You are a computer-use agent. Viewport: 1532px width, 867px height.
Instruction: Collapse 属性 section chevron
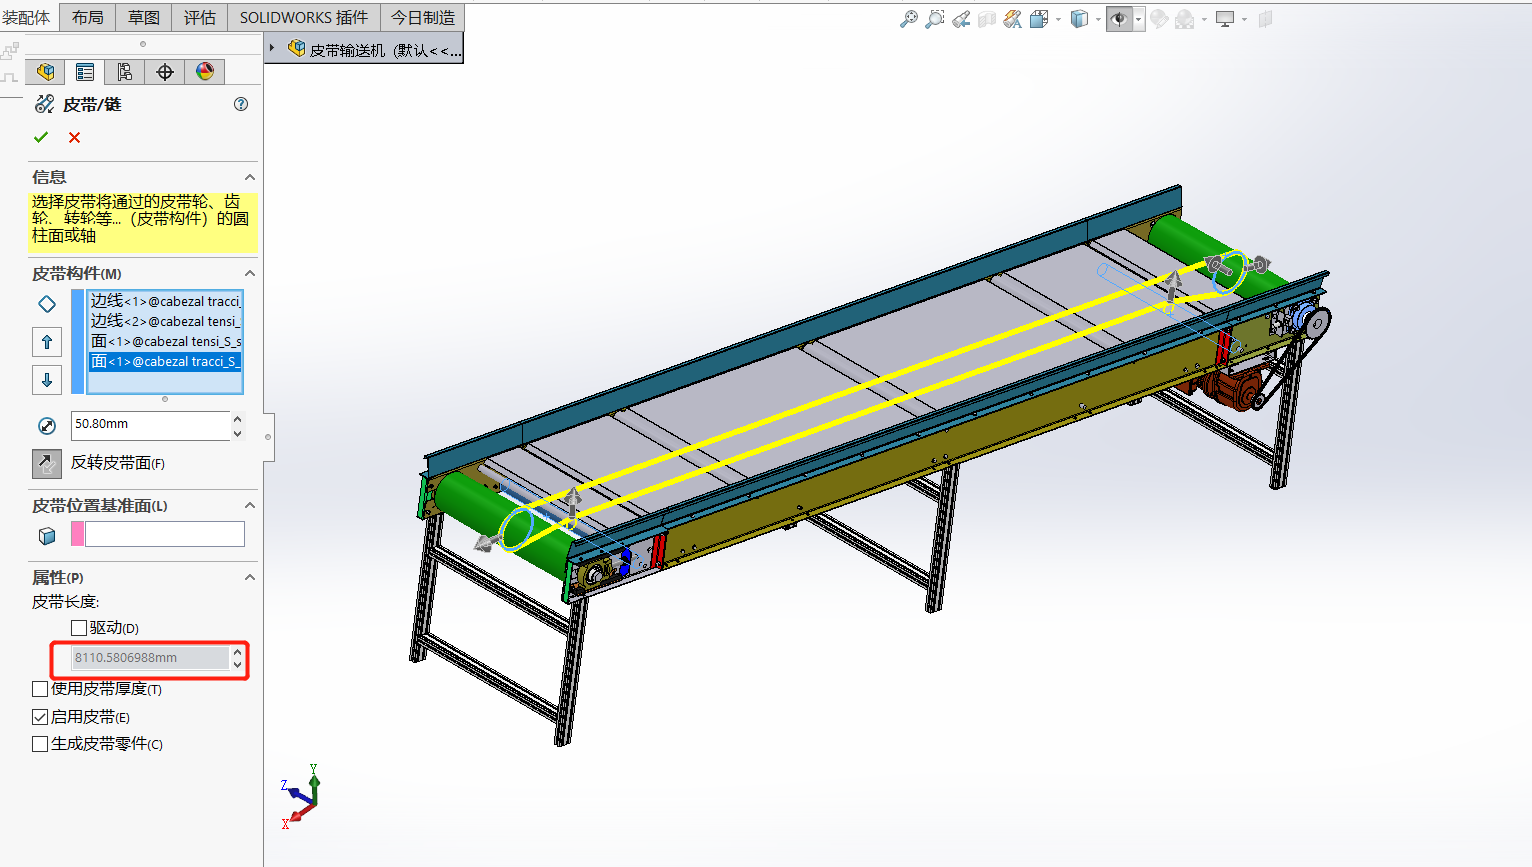point(249,577)
